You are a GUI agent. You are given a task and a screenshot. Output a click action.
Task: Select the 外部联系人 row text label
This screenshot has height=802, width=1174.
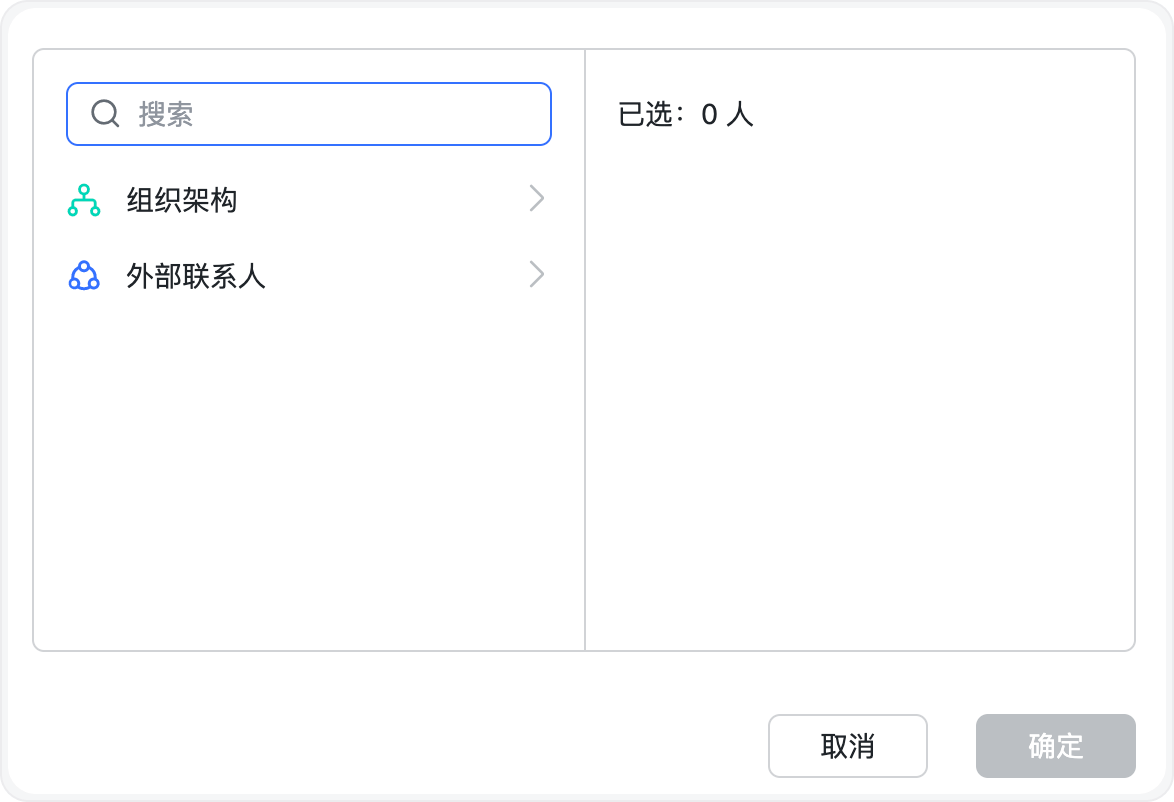click(196, 276)
